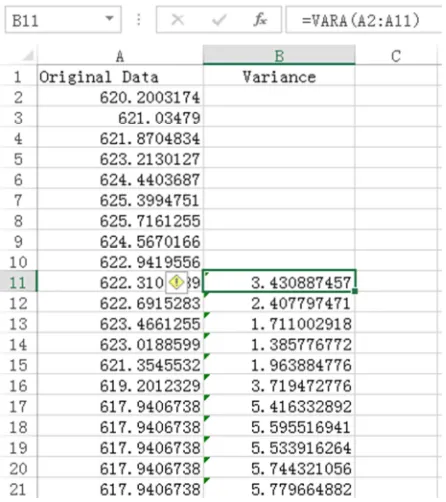Click variance cell 5.744321056
The height and width of the screenshot is (502, 446).
279,468
